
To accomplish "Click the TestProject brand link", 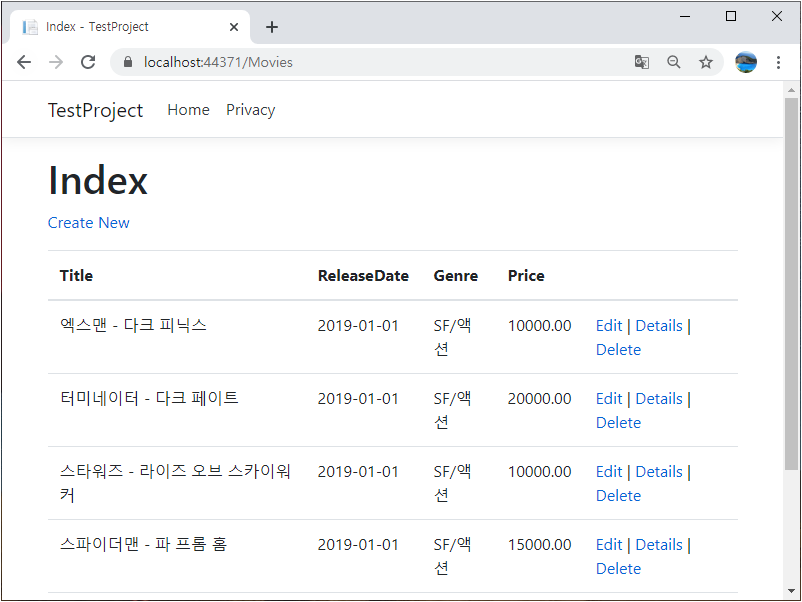I will pyautogui.click(x=95, y=110).
